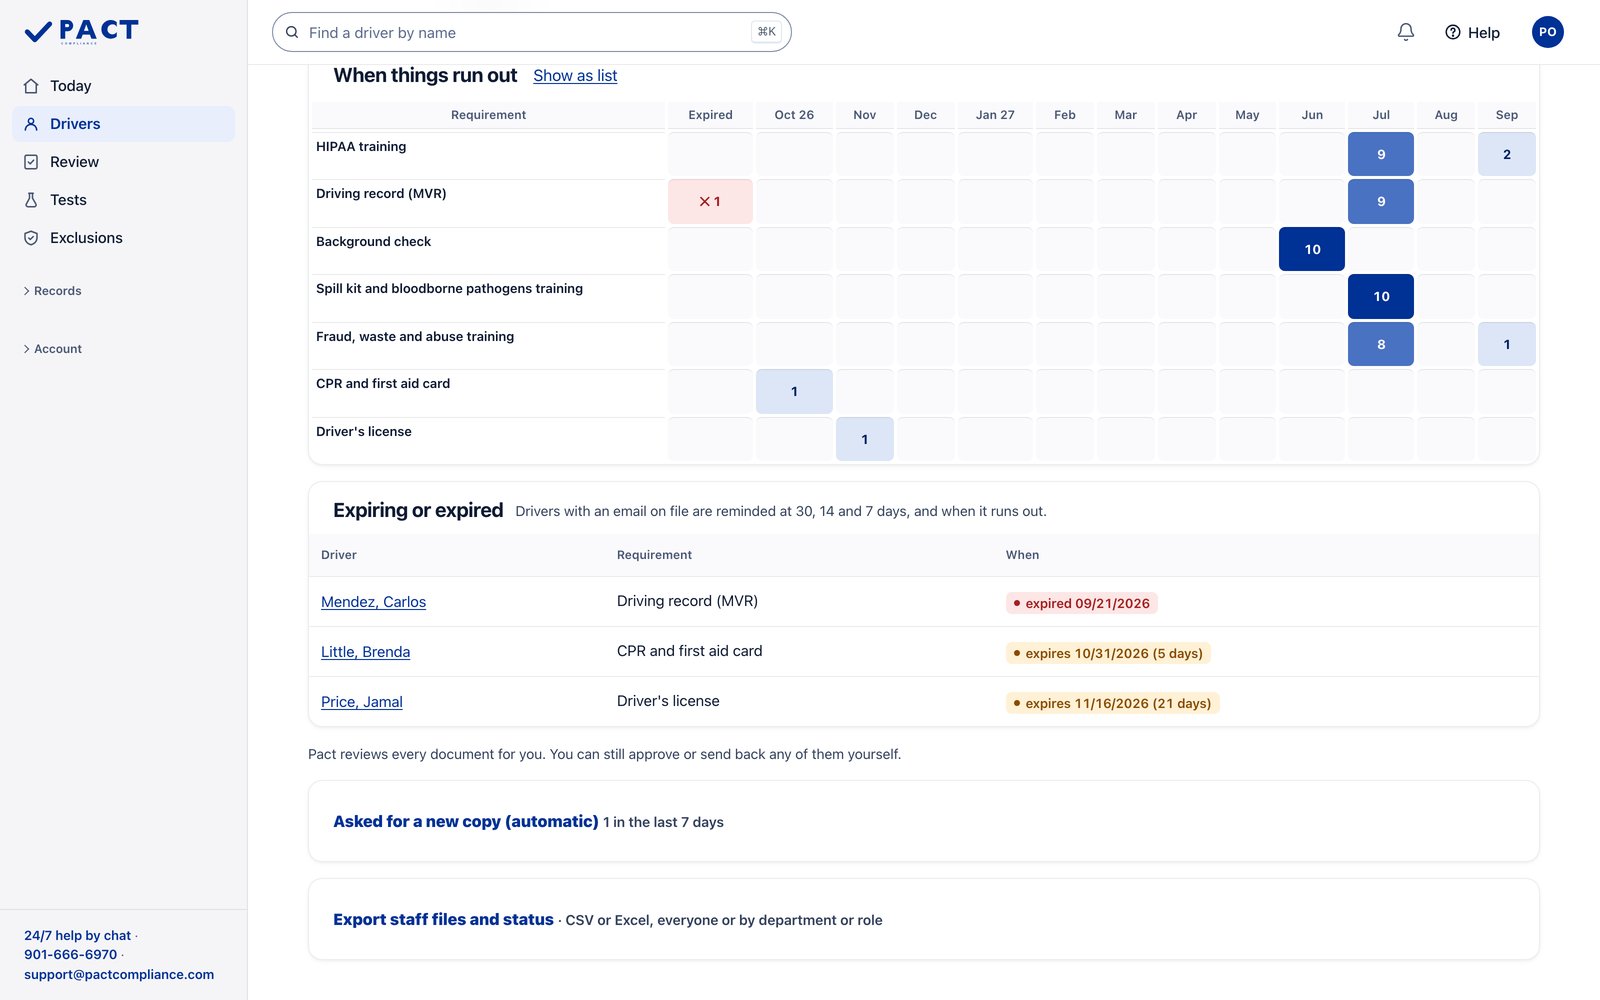Open the notifications bell

1406,32
